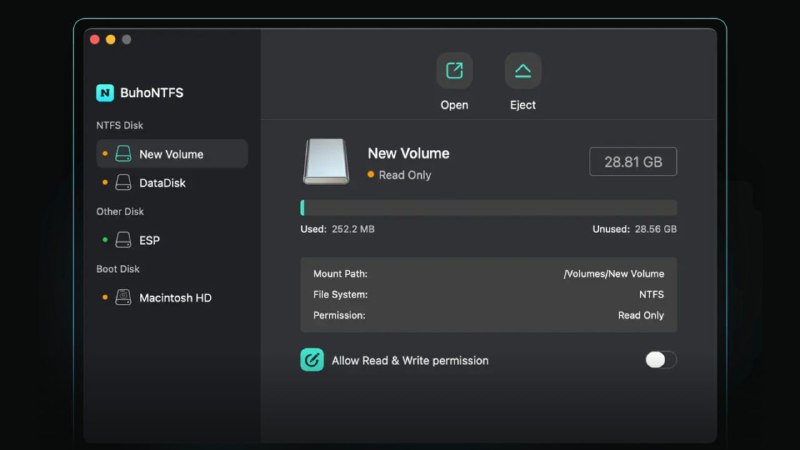800x450 pixels.
Task: Click the /Volumes/New Volume mount path
Action: coord(613,274)
